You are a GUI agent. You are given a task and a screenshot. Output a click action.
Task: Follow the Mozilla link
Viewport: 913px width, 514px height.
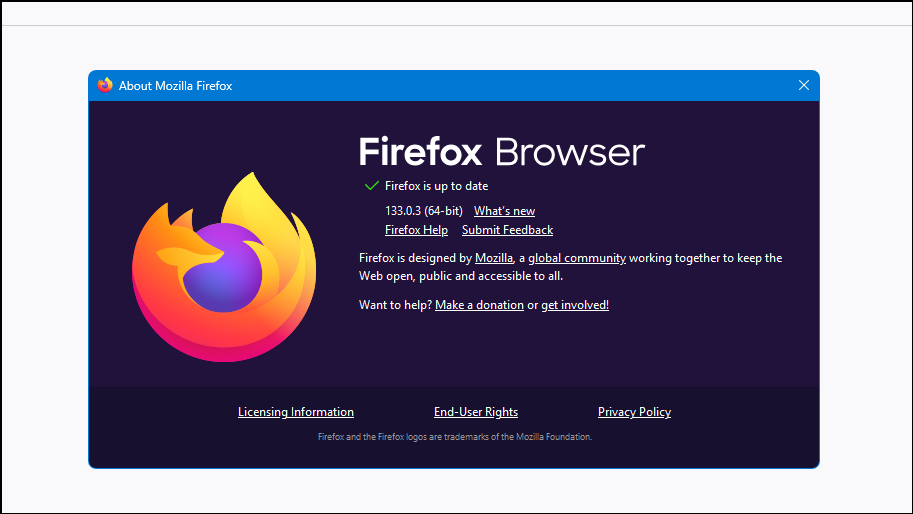point(494,258)
